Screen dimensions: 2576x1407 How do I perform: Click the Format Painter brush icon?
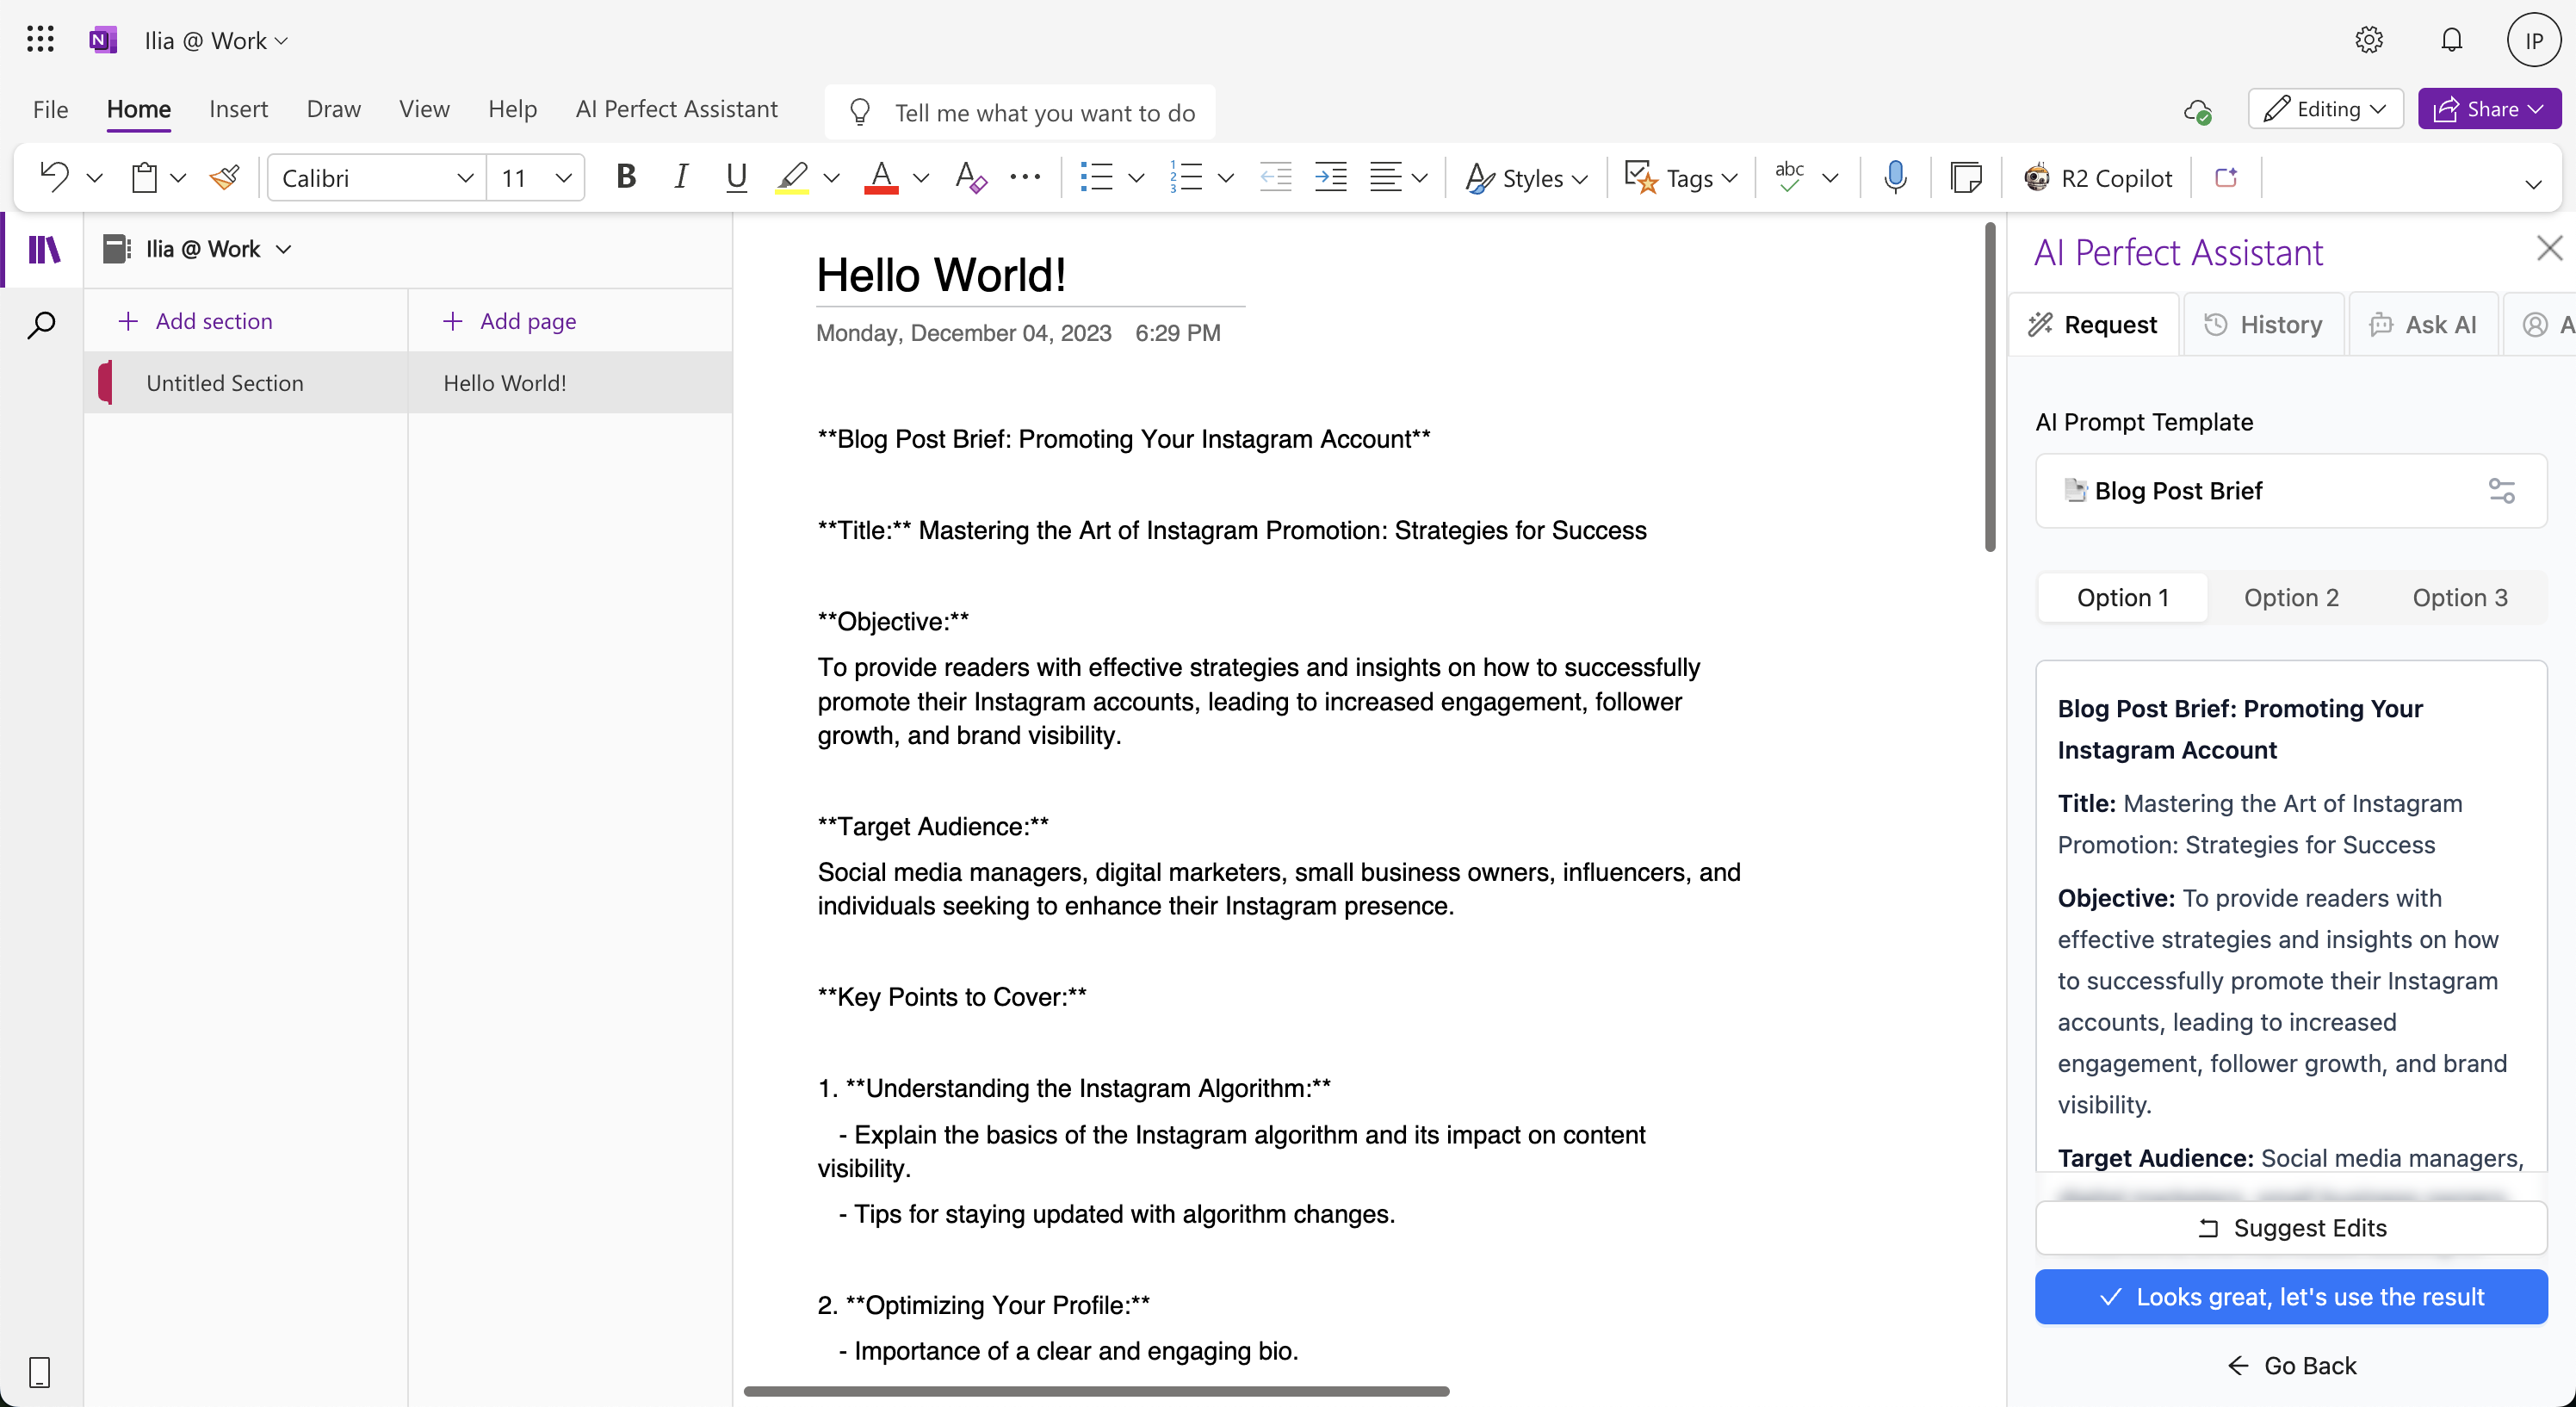coord(224,178)
